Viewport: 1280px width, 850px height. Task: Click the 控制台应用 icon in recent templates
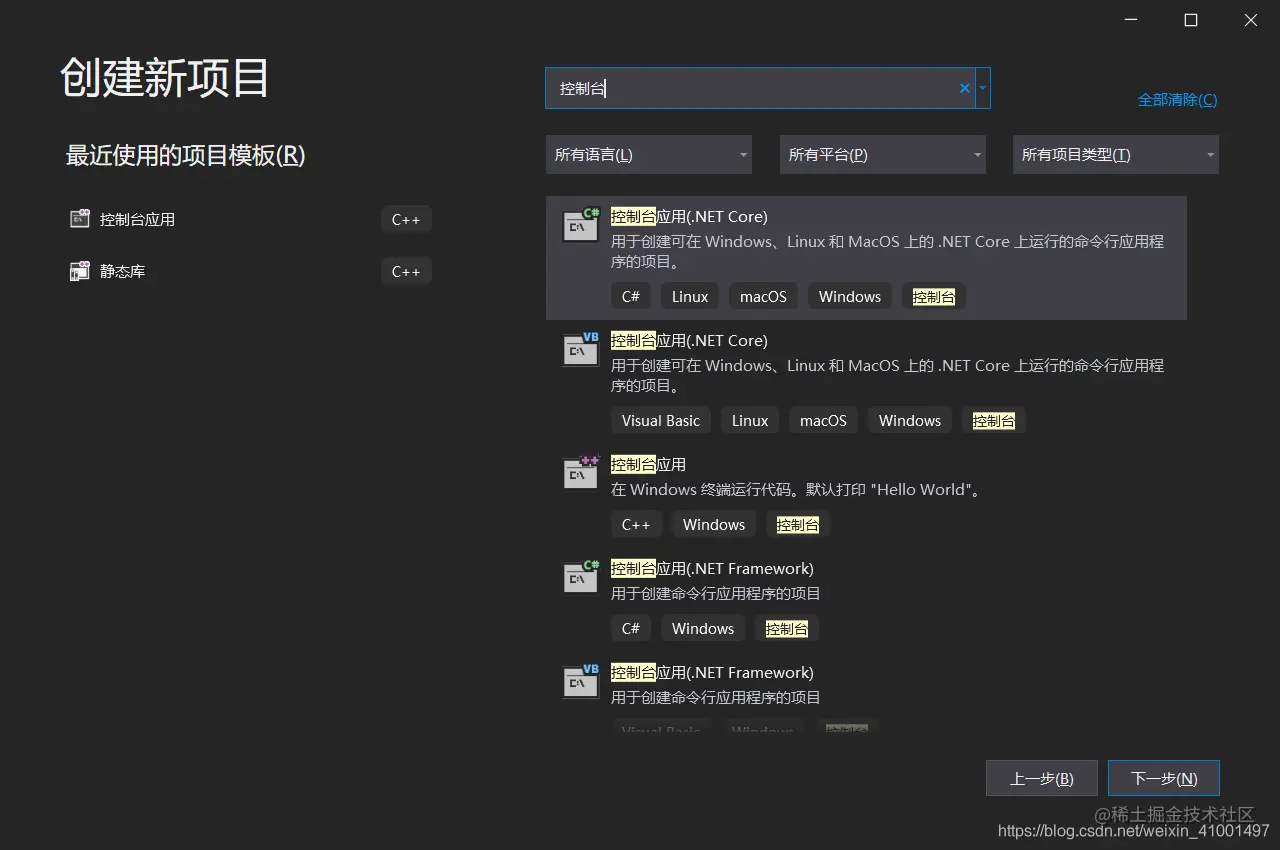79,219
